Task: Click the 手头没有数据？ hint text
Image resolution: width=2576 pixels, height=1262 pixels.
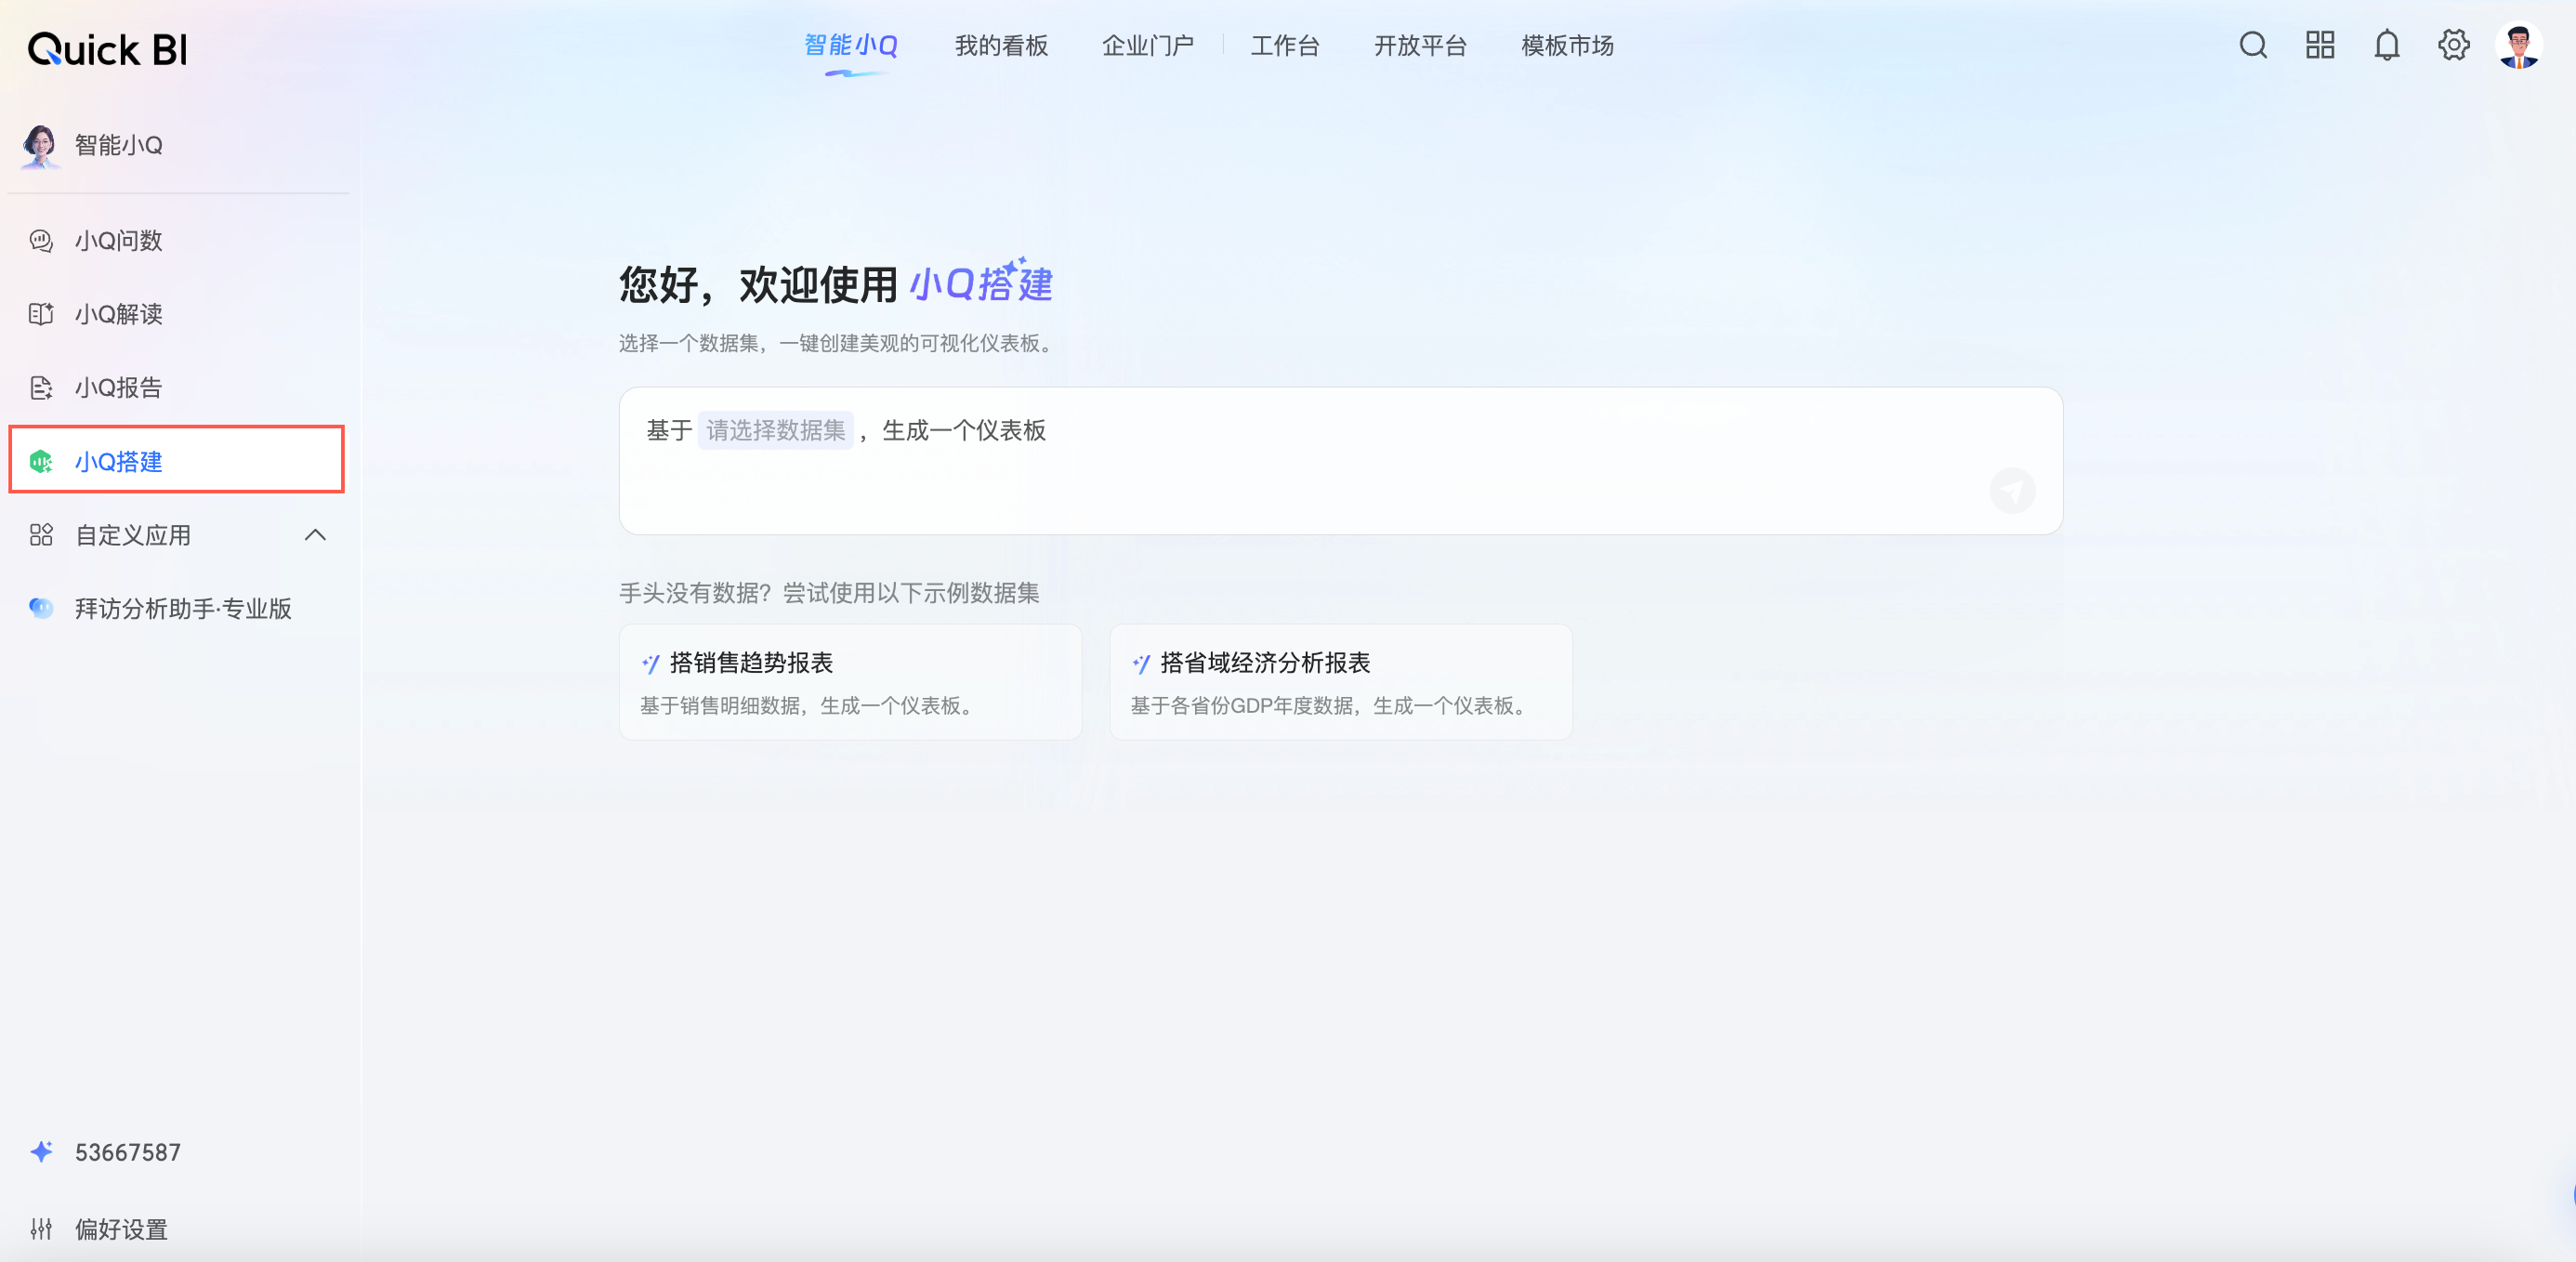Action: coord(695,593)
